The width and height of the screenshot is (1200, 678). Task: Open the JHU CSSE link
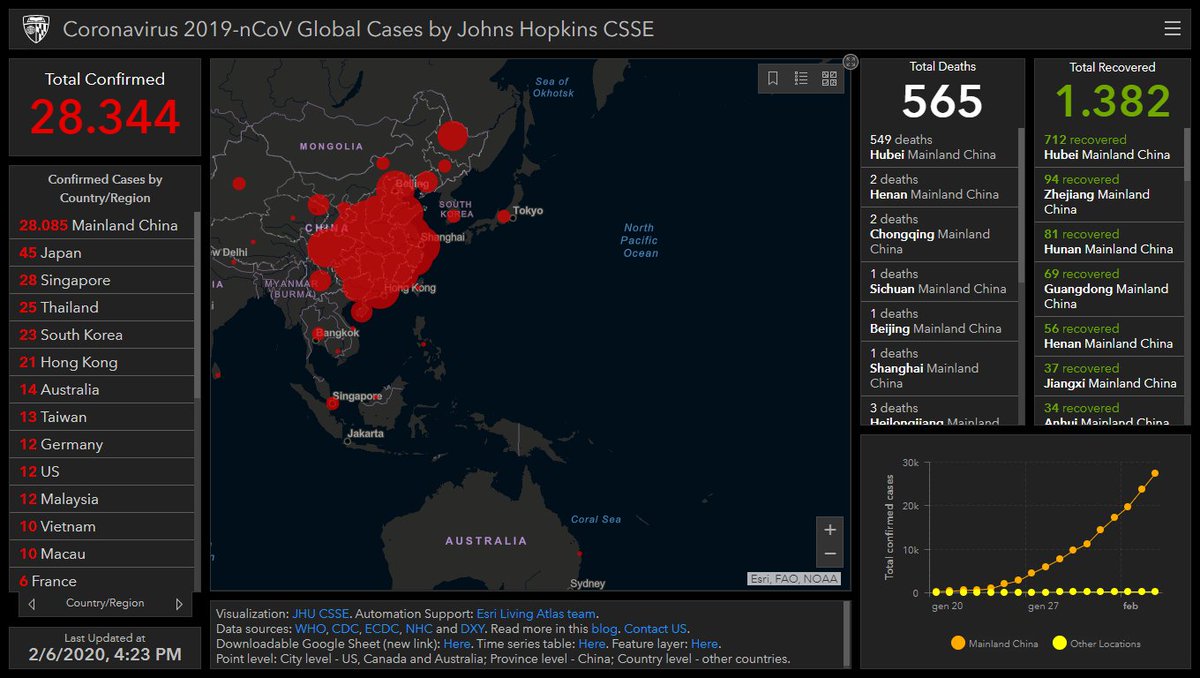(x=320, y=613)
